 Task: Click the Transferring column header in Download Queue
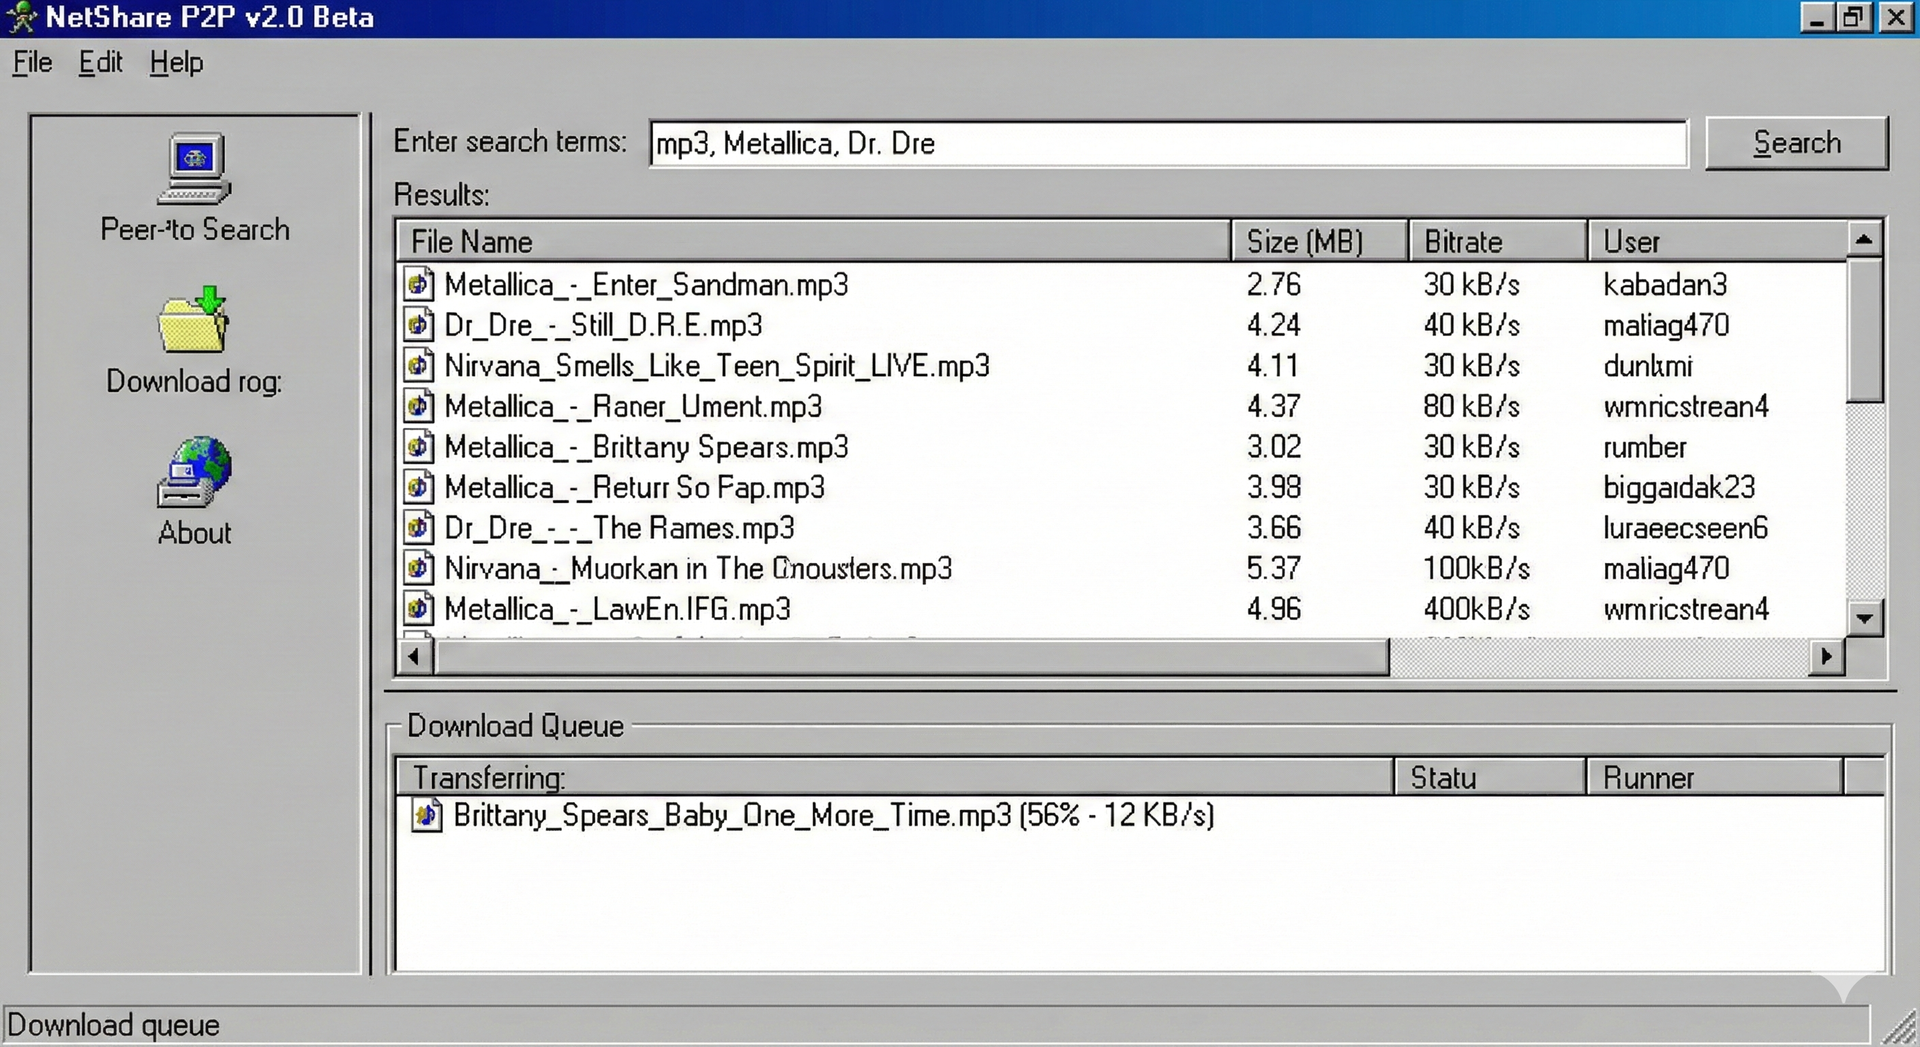pos(895,777)
